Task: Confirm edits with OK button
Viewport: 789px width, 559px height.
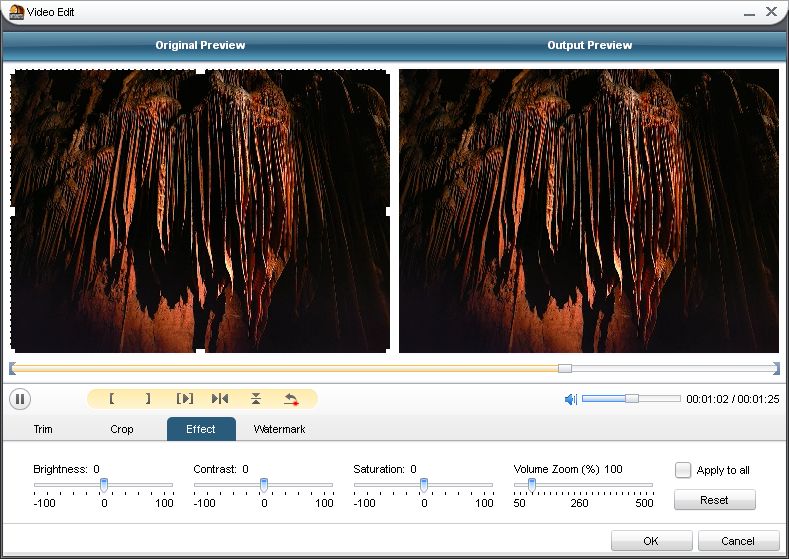Action: coord(652,541)
